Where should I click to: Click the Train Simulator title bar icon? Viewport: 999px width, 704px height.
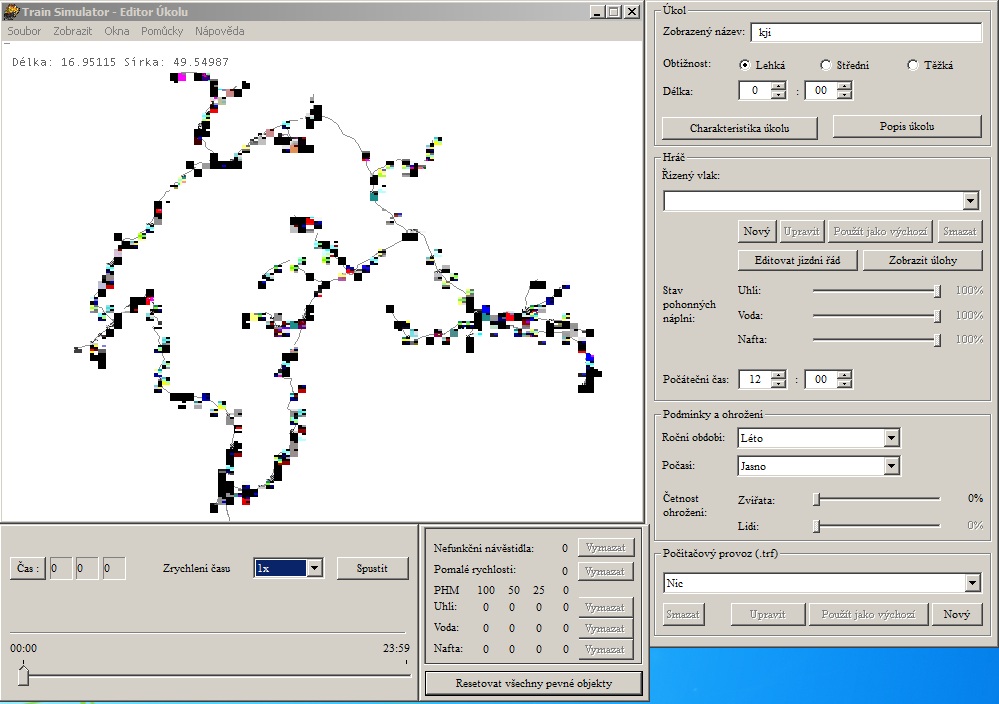(10, 11)
